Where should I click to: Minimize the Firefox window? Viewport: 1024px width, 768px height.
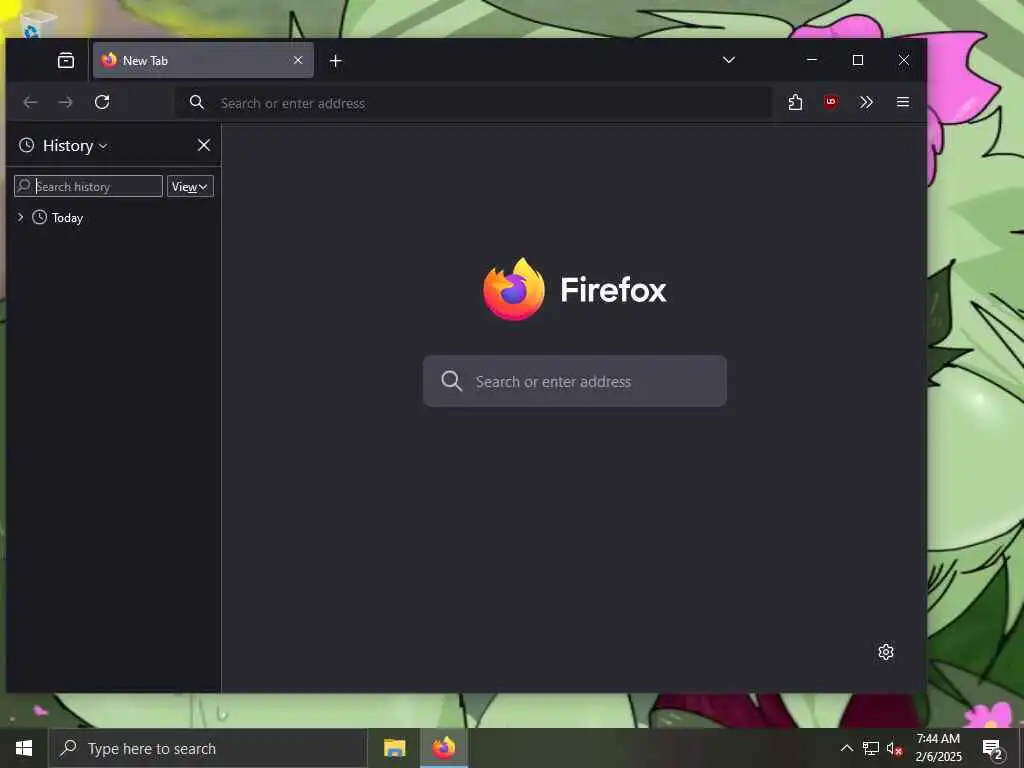tap(812, 60)
